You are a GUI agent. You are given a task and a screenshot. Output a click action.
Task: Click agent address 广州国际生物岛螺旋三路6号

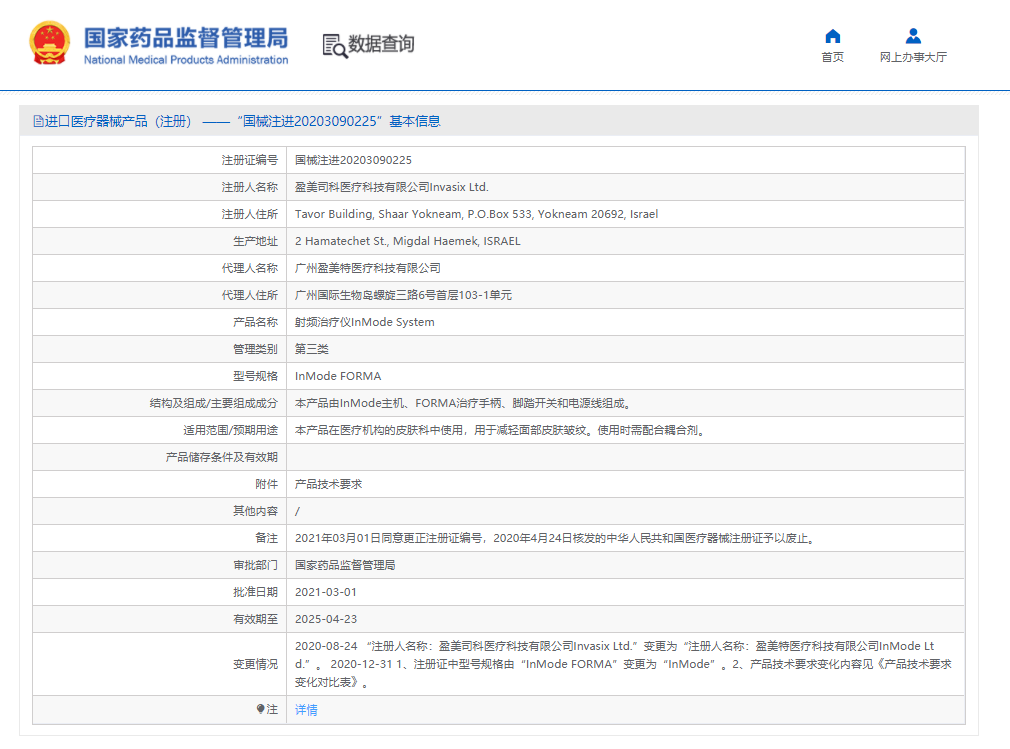403,296
